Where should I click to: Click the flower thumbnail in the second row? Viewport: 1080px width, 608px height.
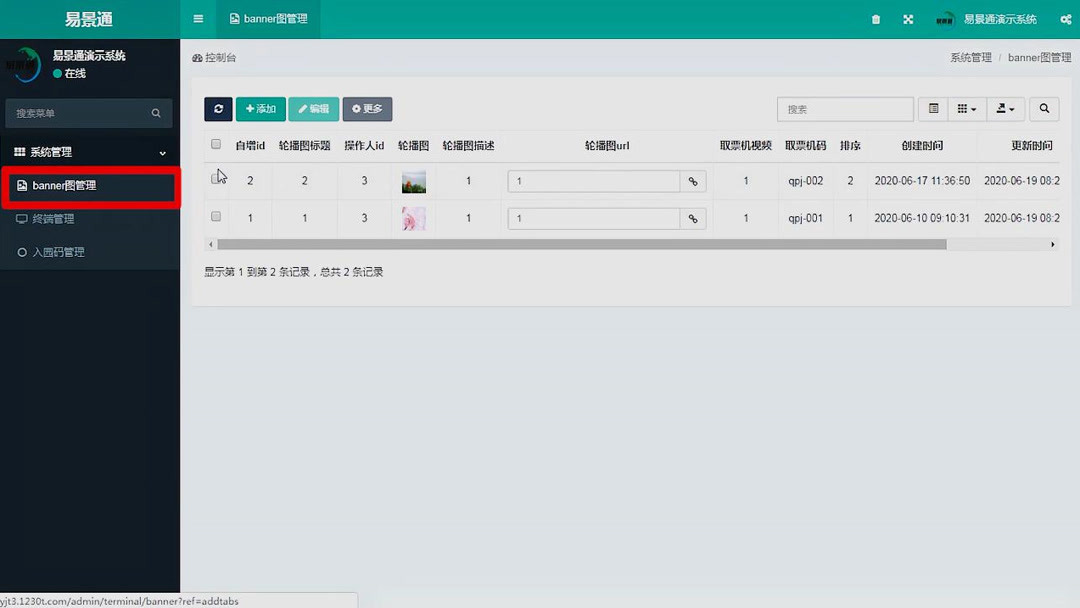coord(413,218)
